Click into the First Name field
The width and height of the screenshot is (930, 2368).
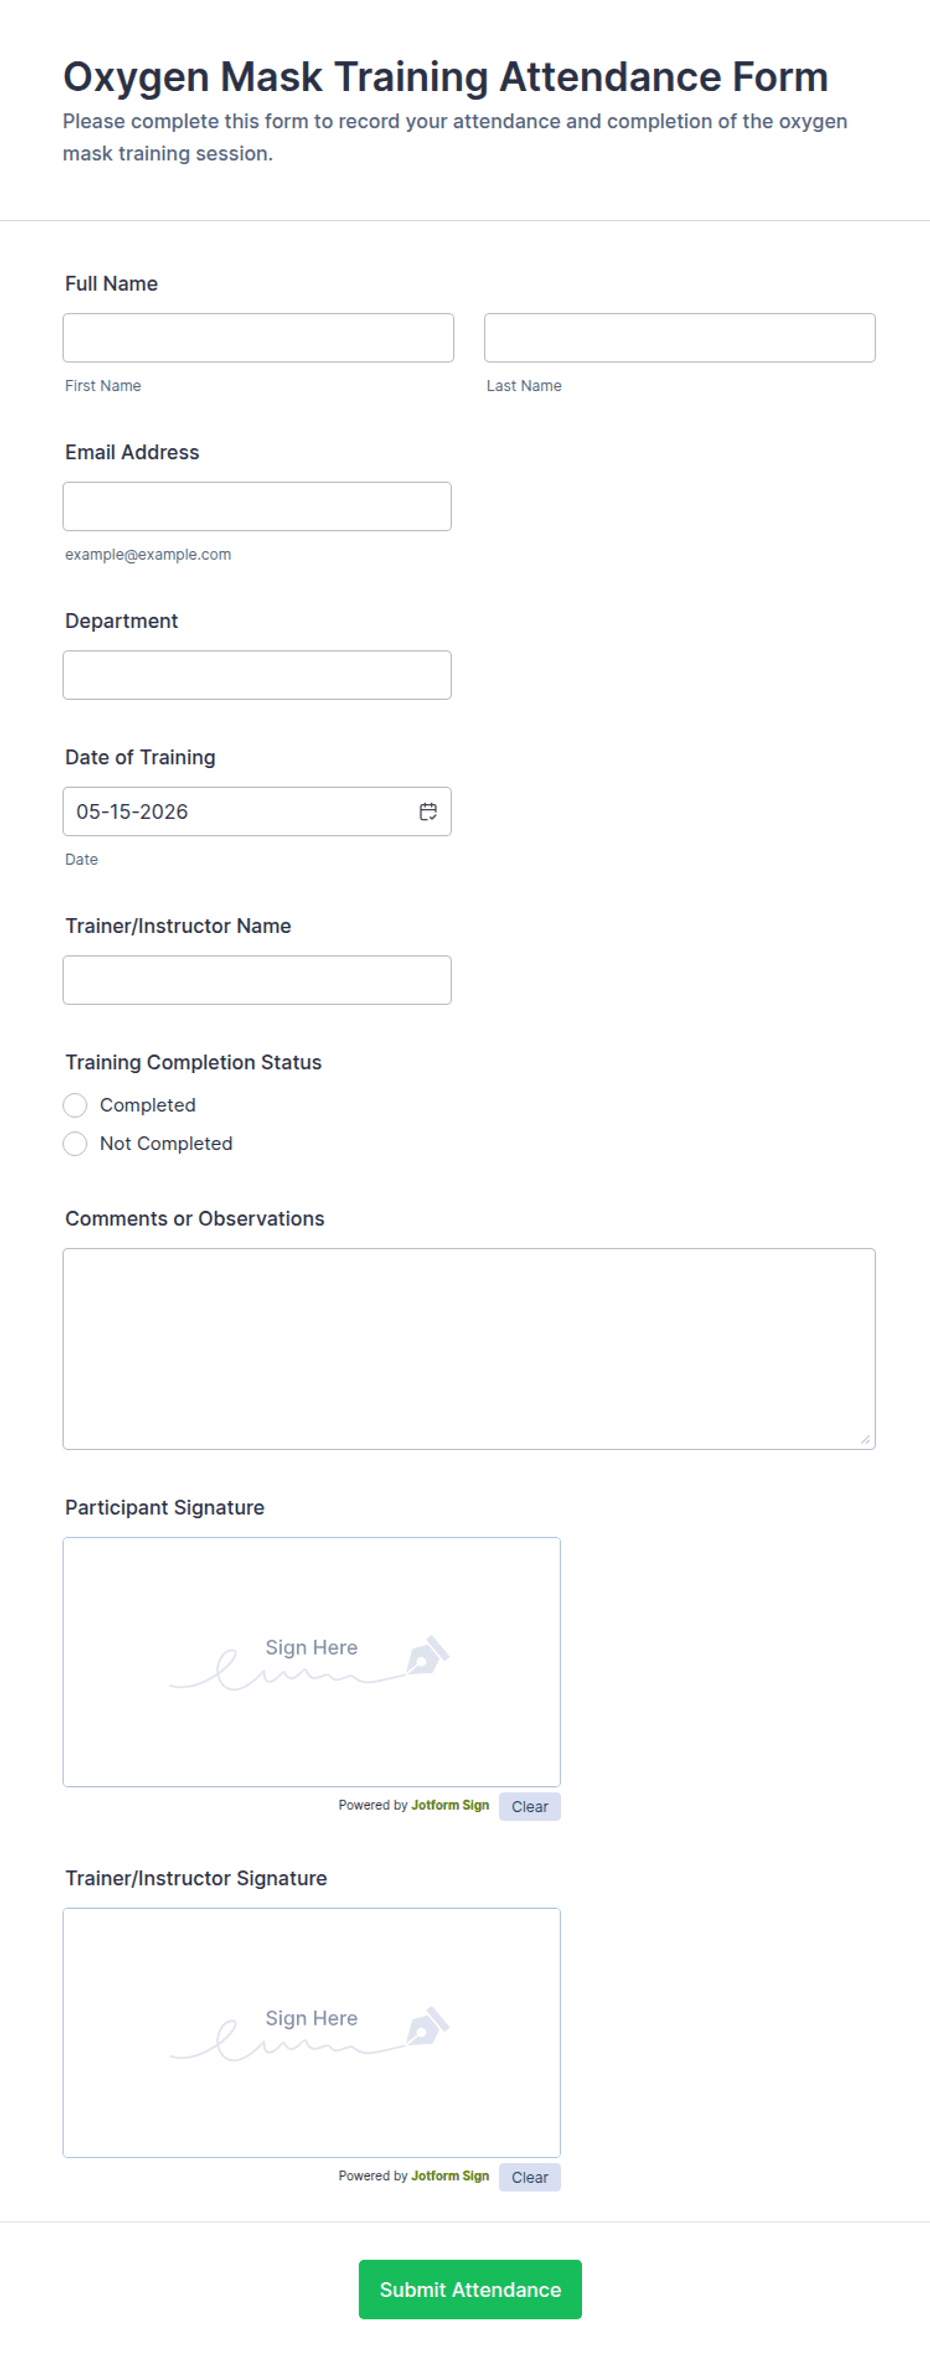(x=258, y=338)
